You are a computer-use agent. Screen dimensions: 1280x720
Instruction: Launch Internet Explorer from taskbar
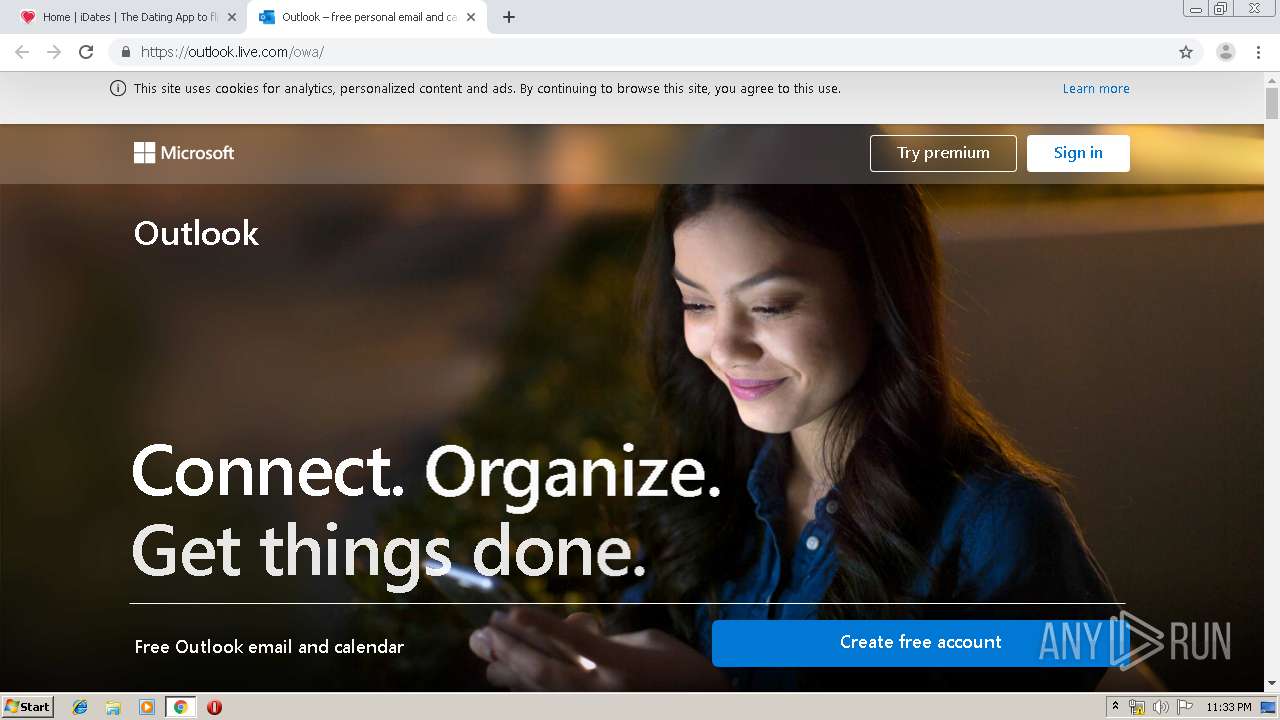[80, 707]
